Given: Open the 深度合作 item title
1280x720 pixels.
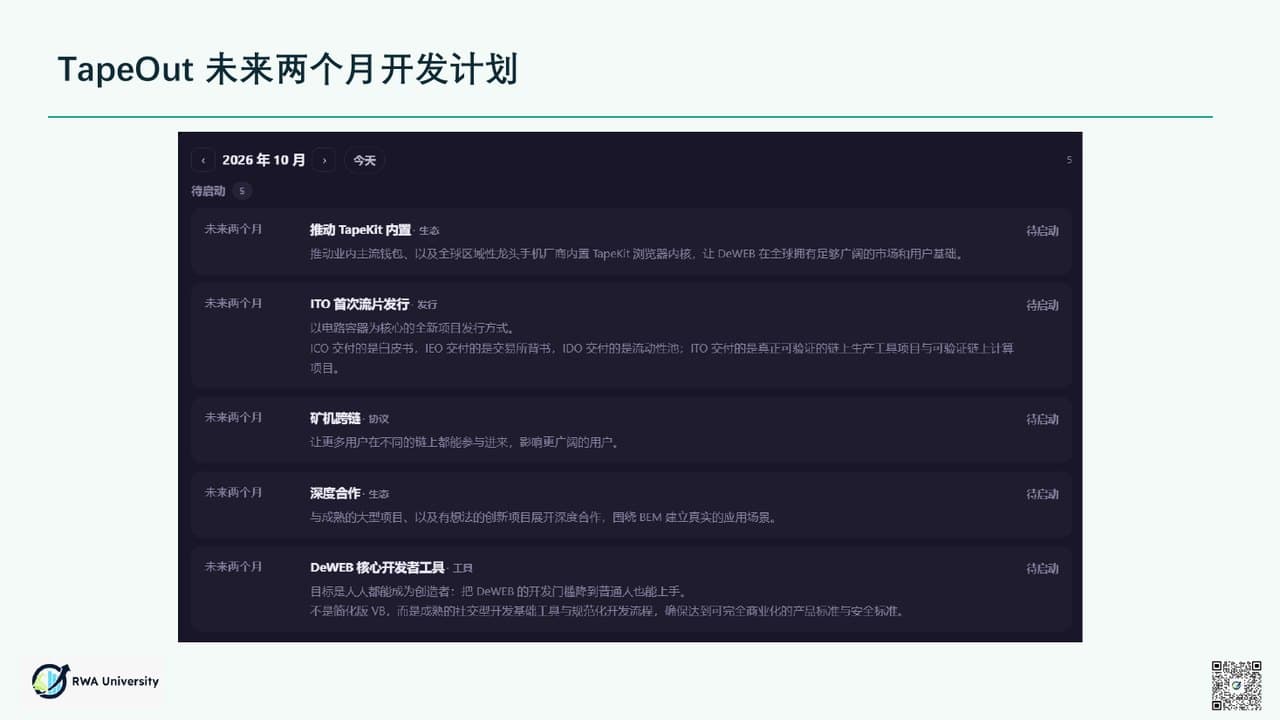Looking at the screenshot, I should point(335,493).
